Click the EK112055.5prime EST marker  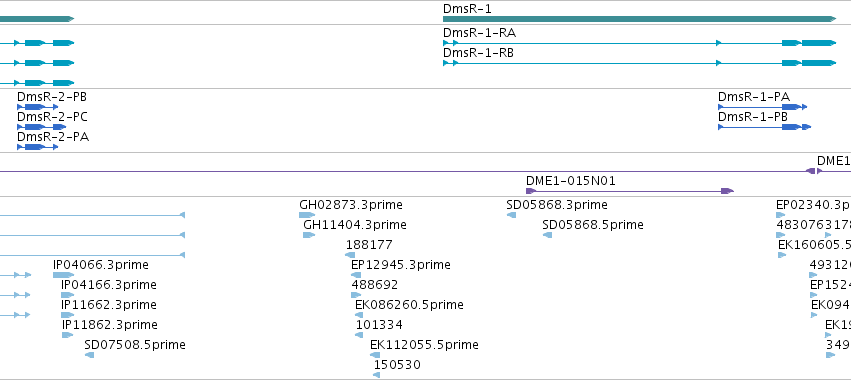click(375, 355)
